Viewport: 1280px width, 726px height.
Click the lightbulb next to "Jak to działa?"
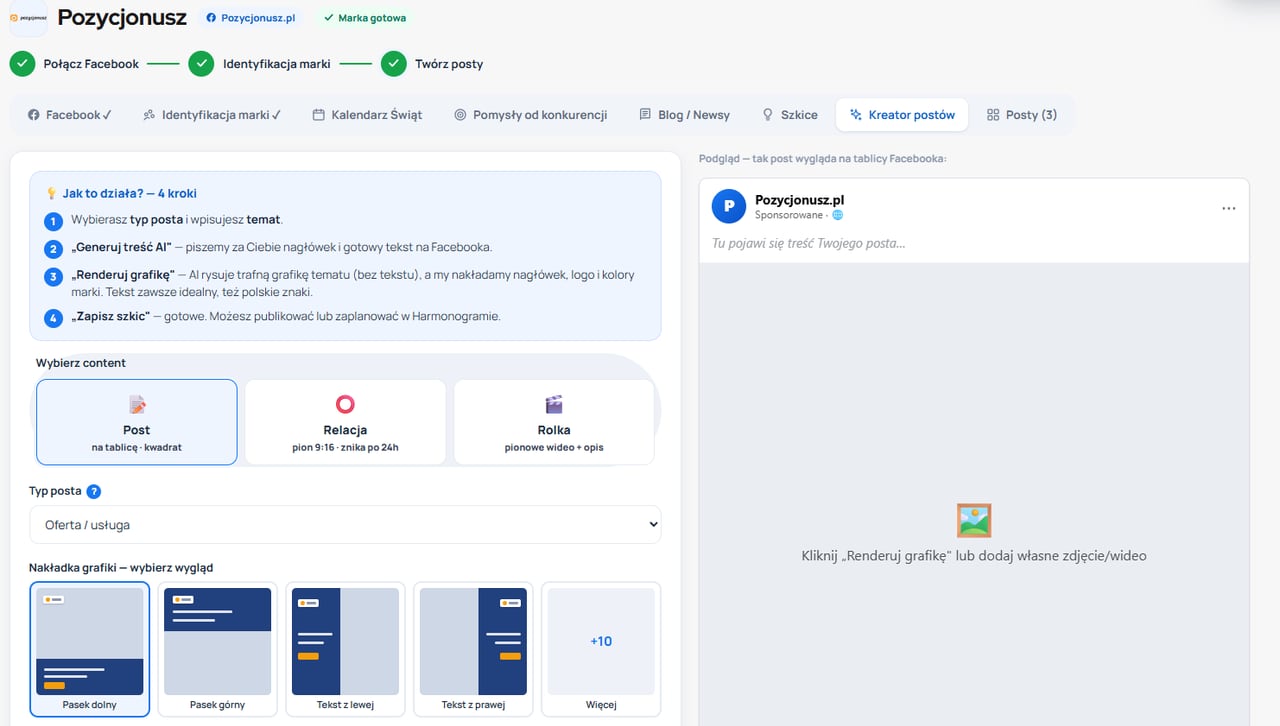(51, 194)
